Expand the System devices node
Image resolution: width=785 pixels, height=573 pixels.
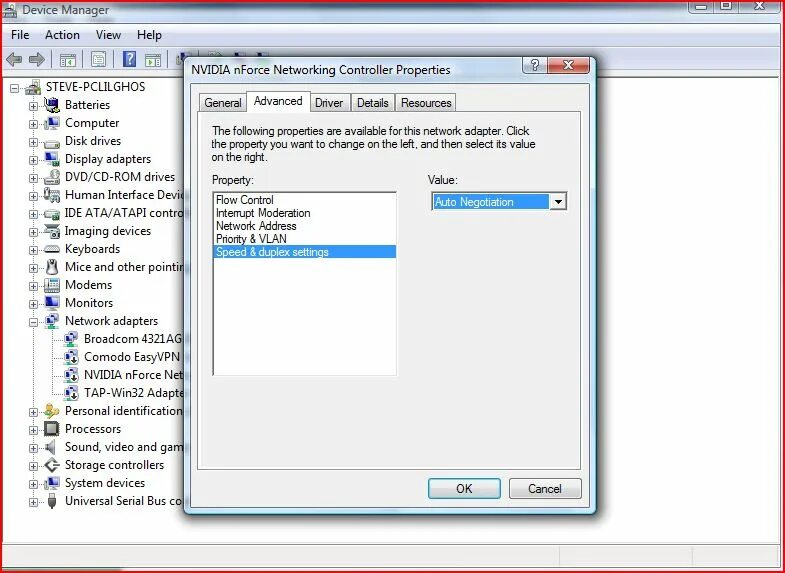tap(33, 484)
